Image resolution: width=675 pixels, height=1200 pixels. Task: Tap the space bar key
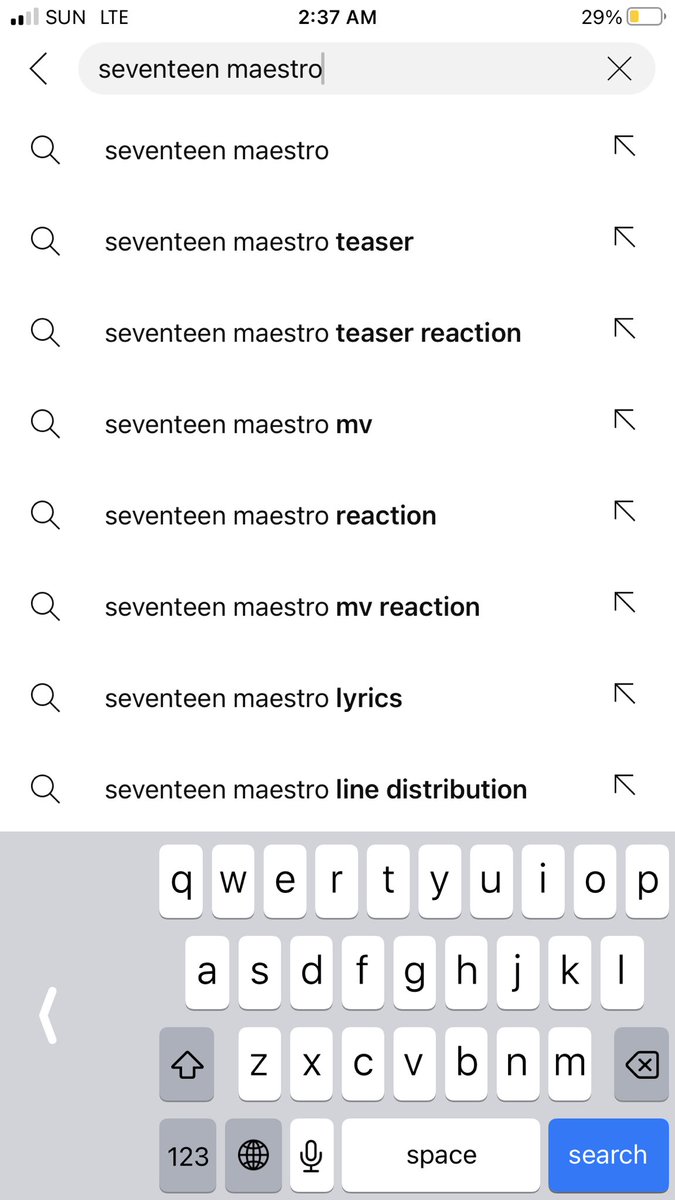(x=441, y=1156)
